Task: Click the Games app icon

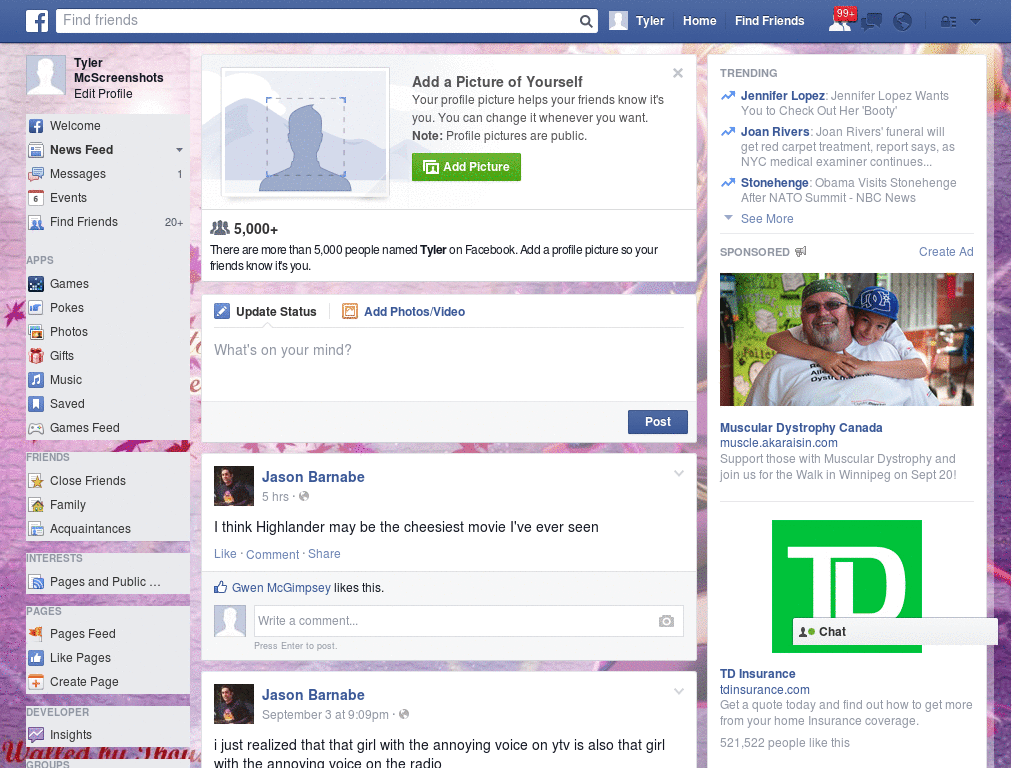Action: (36, 284)
